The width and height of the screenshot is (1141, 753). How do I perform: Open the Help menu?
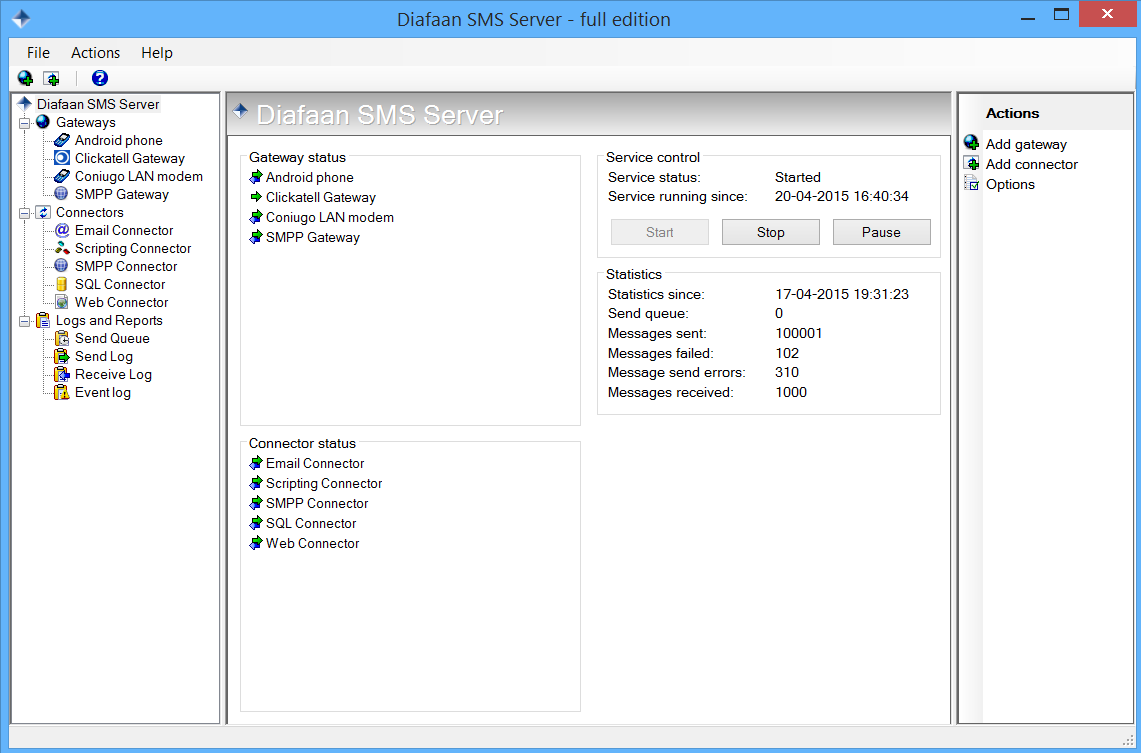157,52
